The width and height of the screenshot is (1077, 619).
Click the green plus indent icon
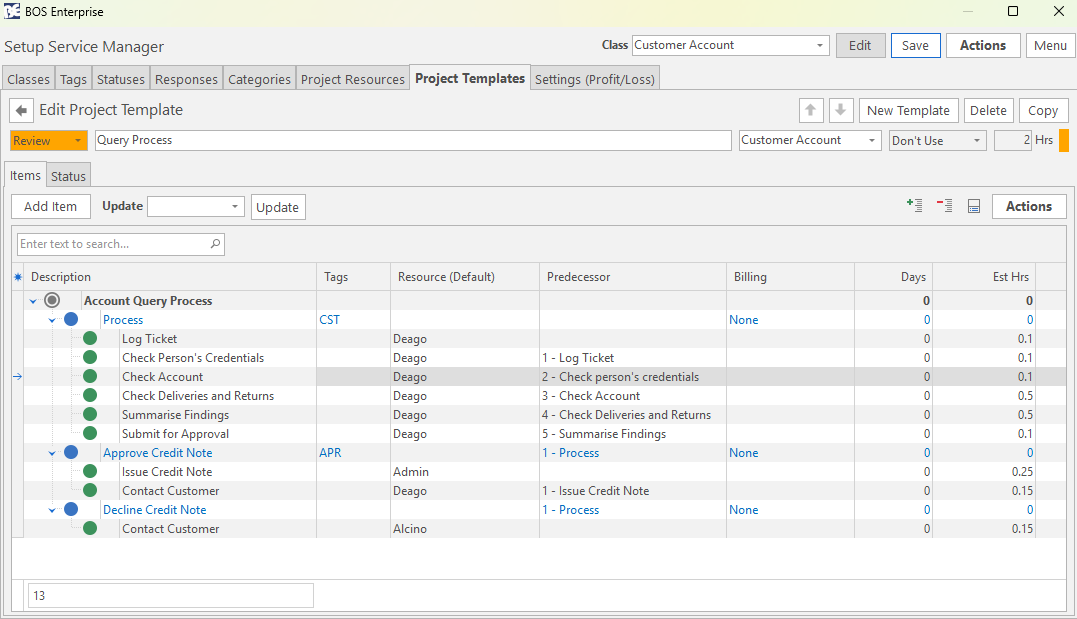[914, 205]
